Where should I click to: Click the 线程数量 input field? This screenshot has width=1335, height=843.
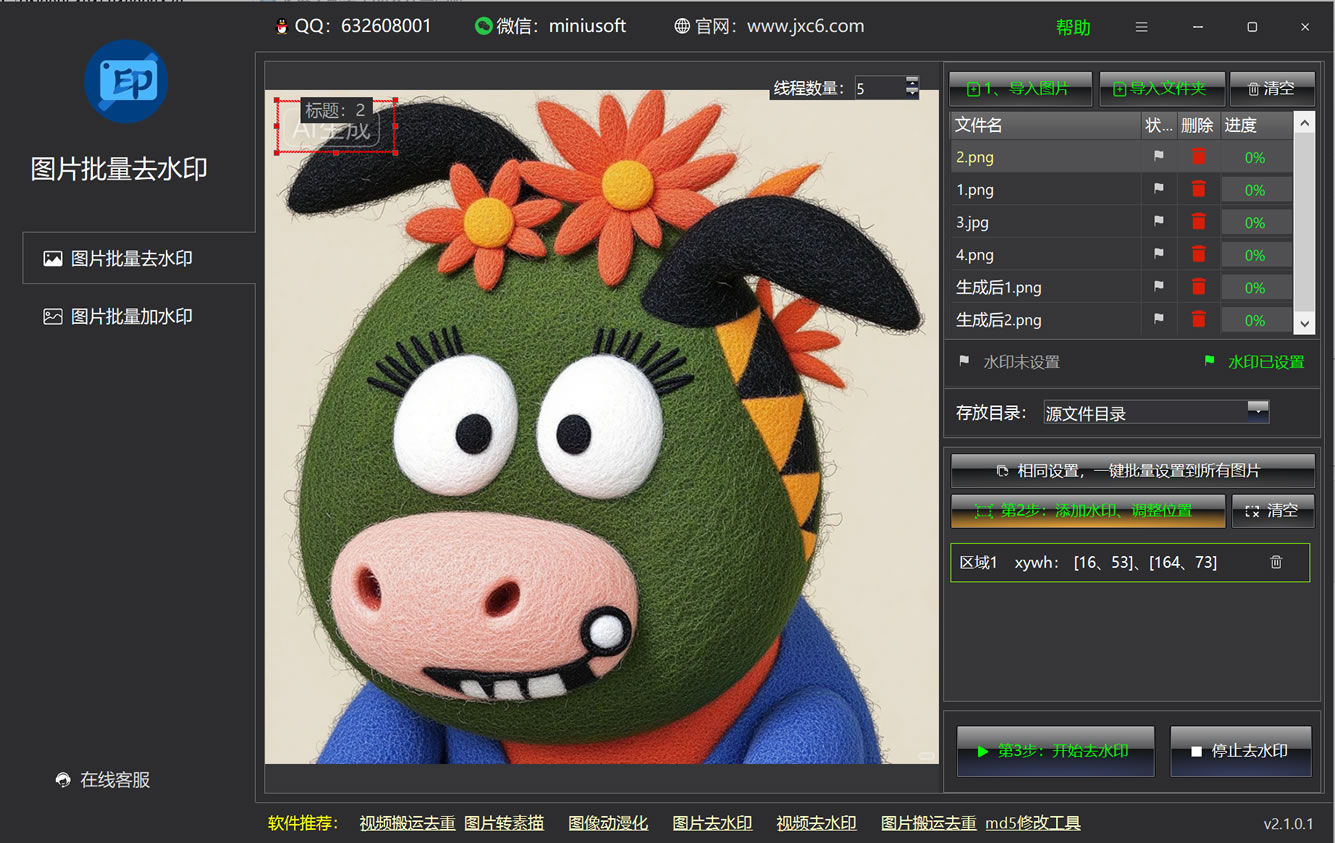point(878,88)
